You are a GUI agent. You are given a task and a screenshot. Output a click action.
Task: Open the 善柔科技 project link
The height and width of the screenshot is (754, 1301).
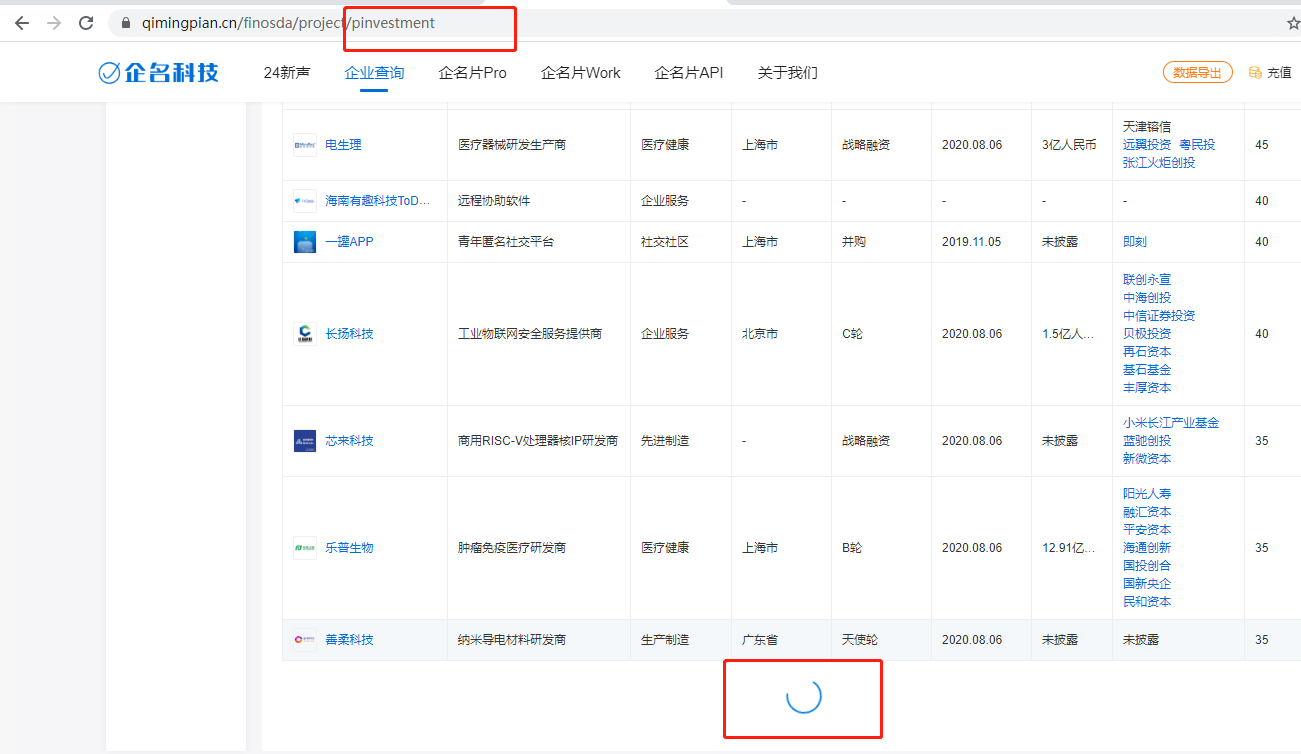point(349,639)
